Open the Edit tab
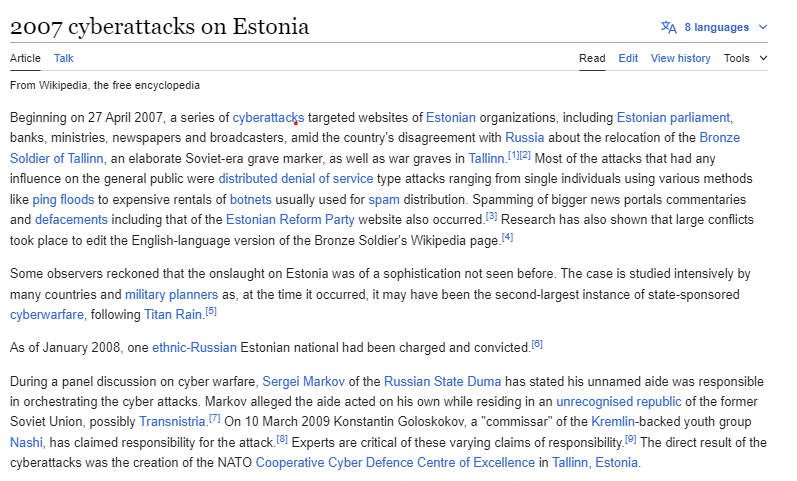797x481 pixels. coord(628,58)
